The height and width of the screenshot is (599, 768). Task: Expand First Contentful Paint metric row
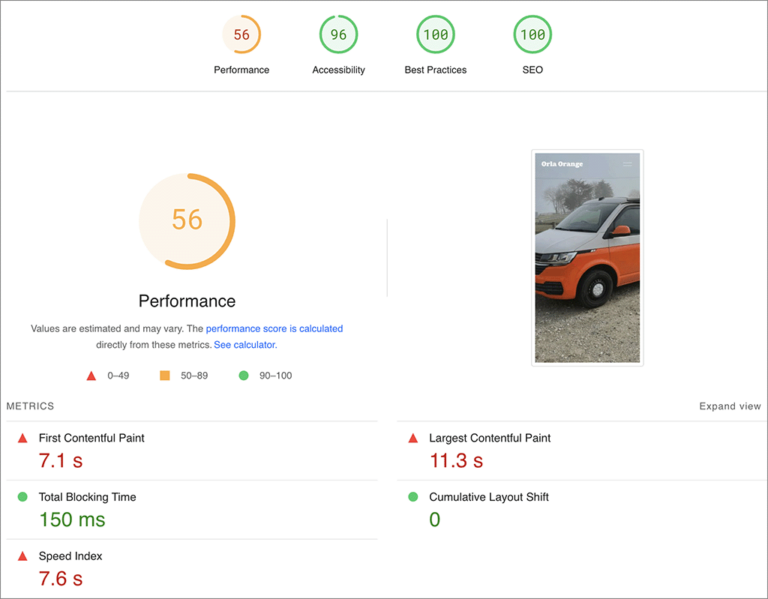click(x=192, y=451)
